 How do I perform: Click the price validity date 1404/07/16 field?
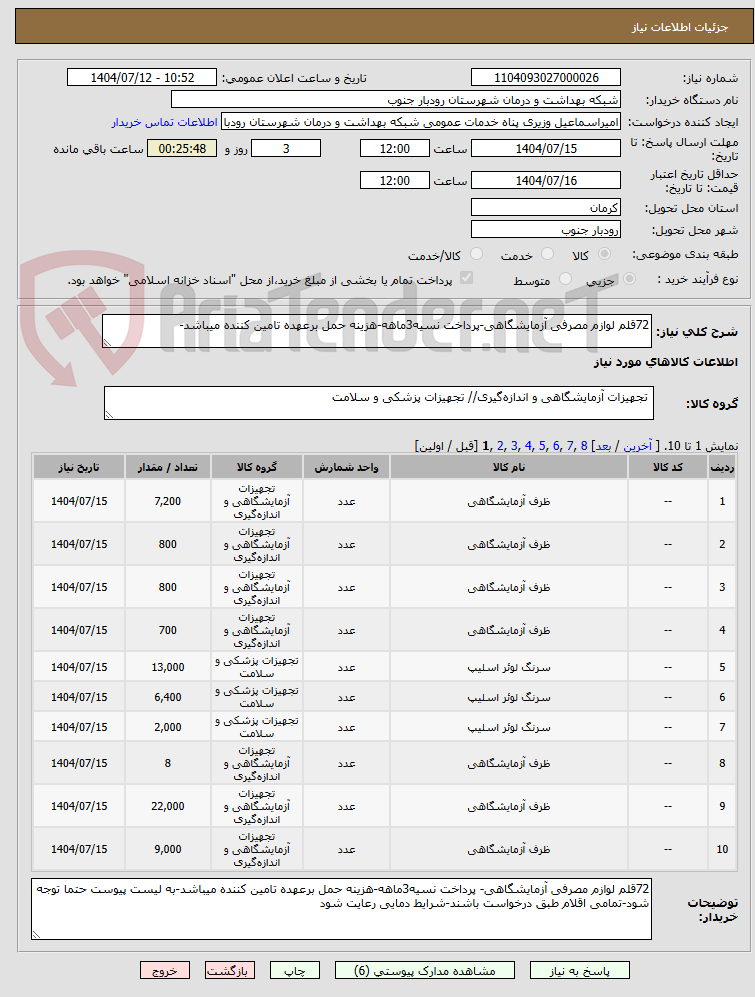(x=546, y=181)
